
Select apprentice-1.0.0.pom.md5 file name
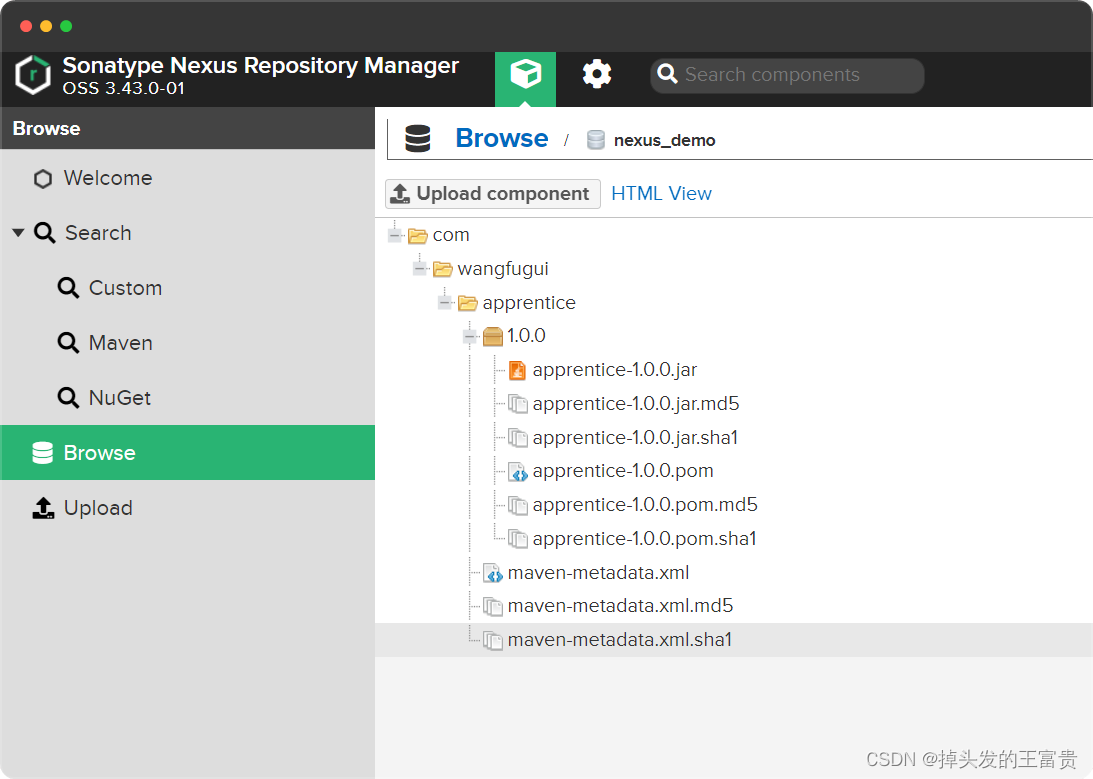click(x=645, y=505)
